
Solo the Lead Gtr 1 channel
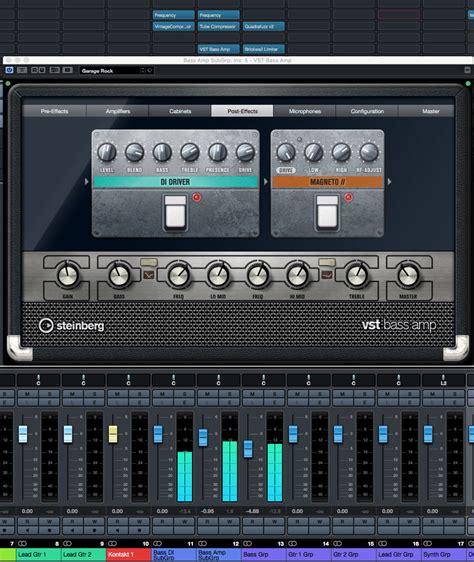point(49,394)
